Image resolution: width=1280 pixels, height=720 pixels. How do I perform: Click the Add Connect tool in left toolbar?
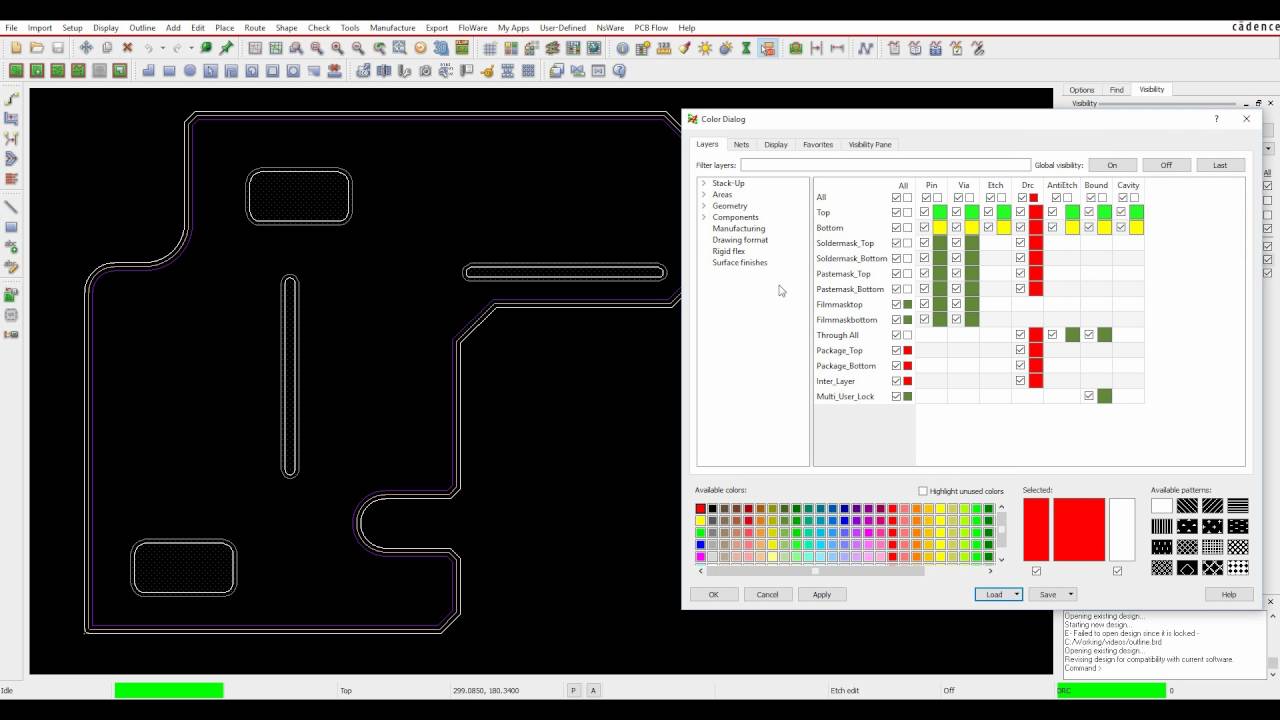12,99
